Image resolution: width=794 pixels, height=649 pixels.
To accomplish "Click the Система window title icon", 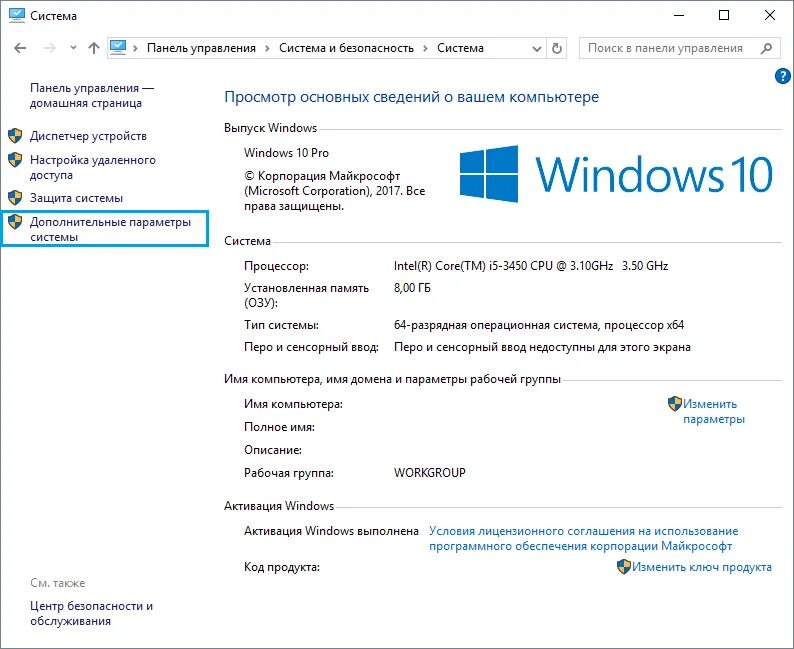I will pos(17,16).
